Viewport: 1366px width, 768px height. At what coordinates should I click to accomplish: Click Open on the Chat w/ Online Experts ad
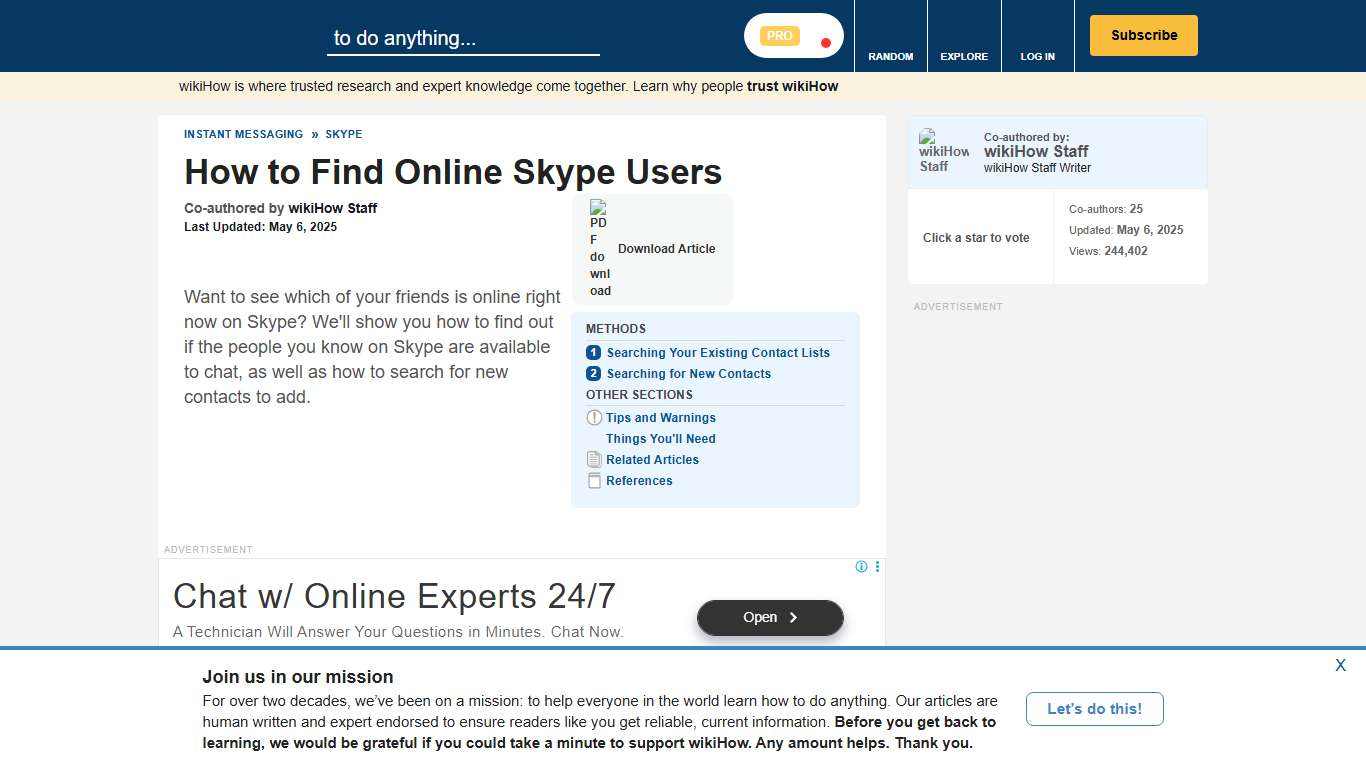pos(769,617)
